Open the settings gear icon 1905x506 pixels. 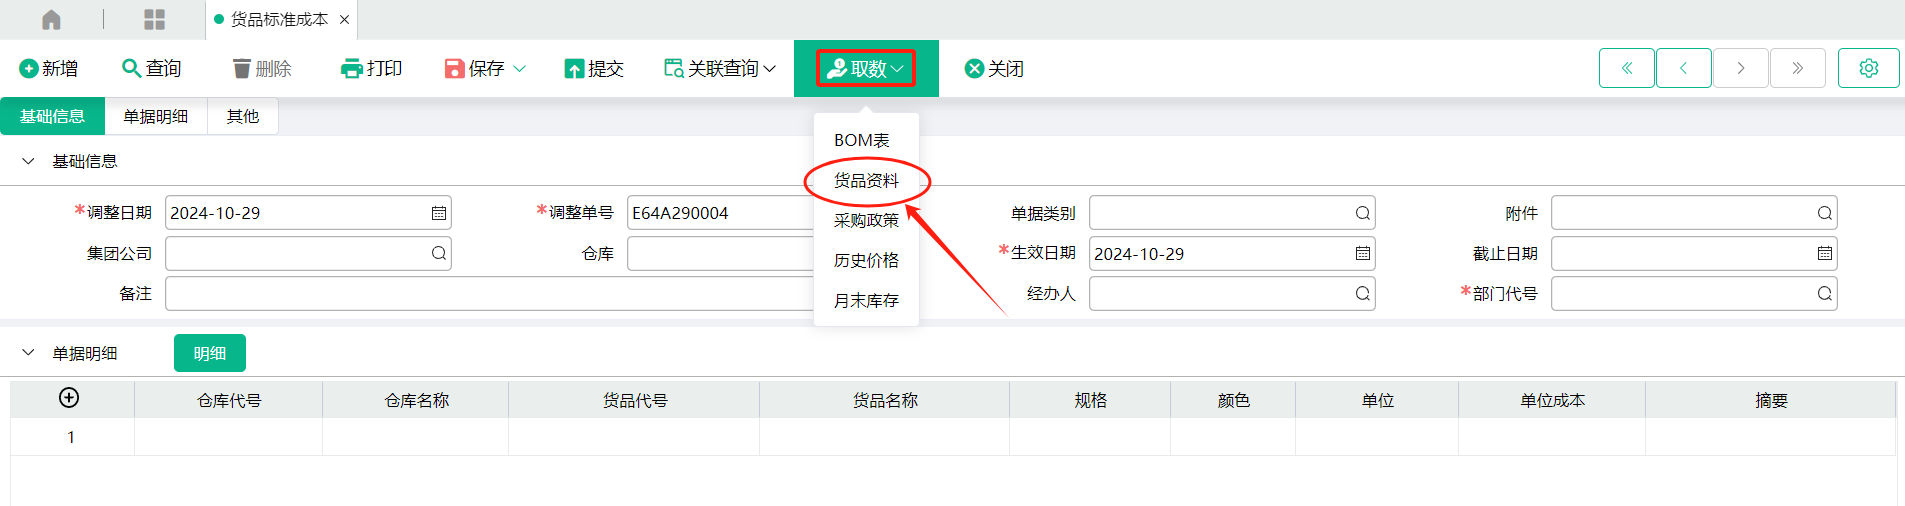[x=1868, y=68]
